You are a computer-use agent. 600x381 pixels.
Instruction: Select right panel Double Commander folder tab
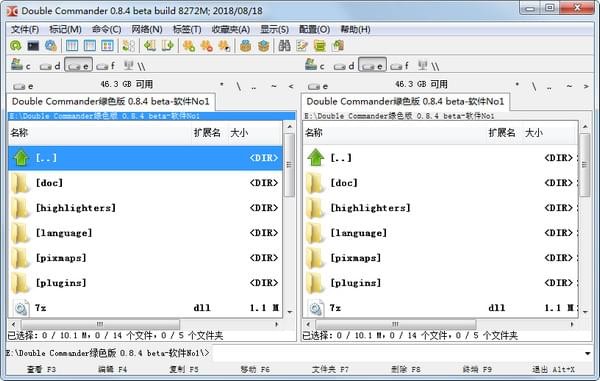[x=406, y=102]
